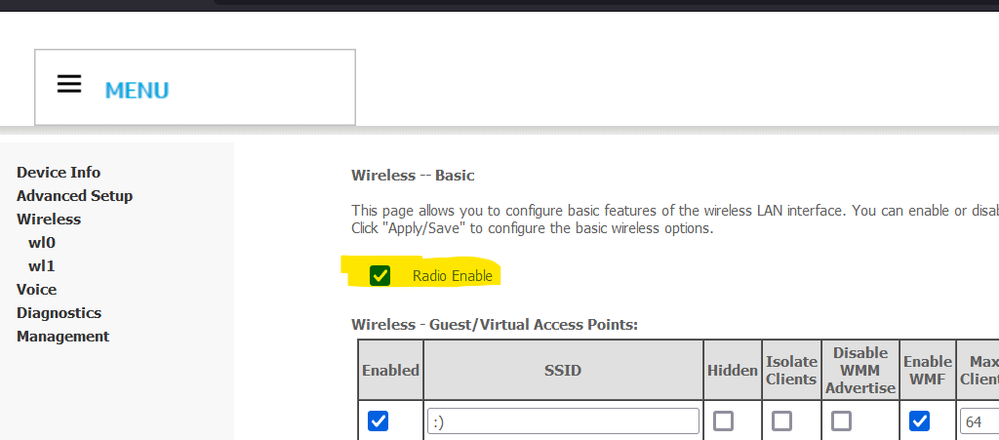Click the SSID column header

[x=563, y=370]
